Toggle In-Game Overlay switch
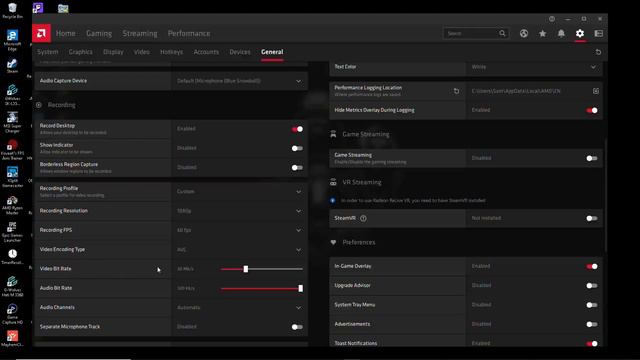 coord(592,267)
